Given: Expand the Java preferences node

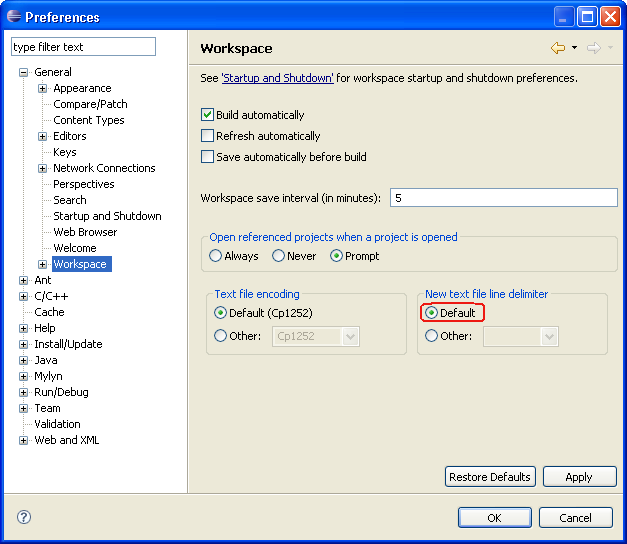Looking at the screenshot, I should coord(24,360).
